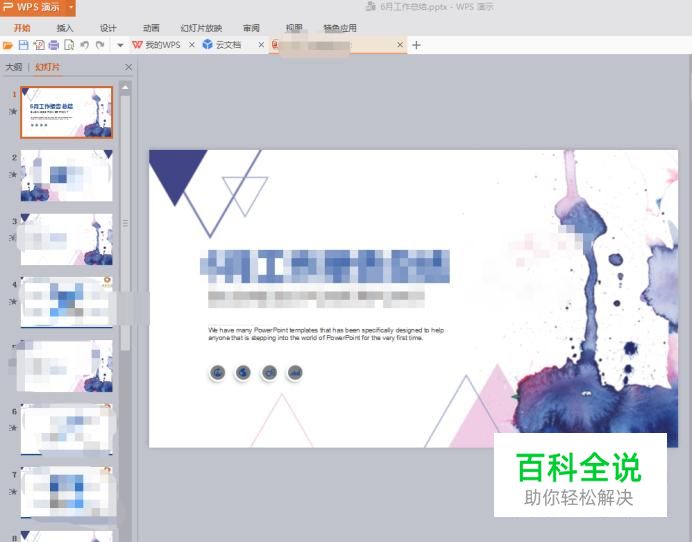Go to the 审阅 ribbon tab
Image resolution: width=692 pixels, height=542 pixels.
pos(251,28)
